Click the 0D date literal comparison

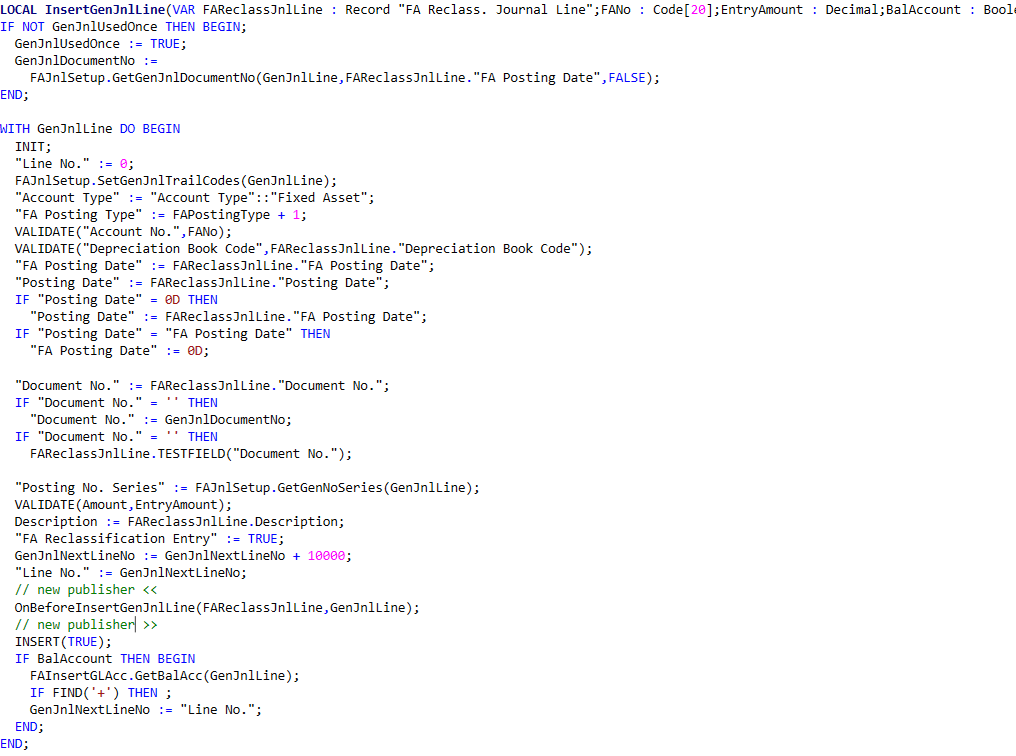[172, 299]
